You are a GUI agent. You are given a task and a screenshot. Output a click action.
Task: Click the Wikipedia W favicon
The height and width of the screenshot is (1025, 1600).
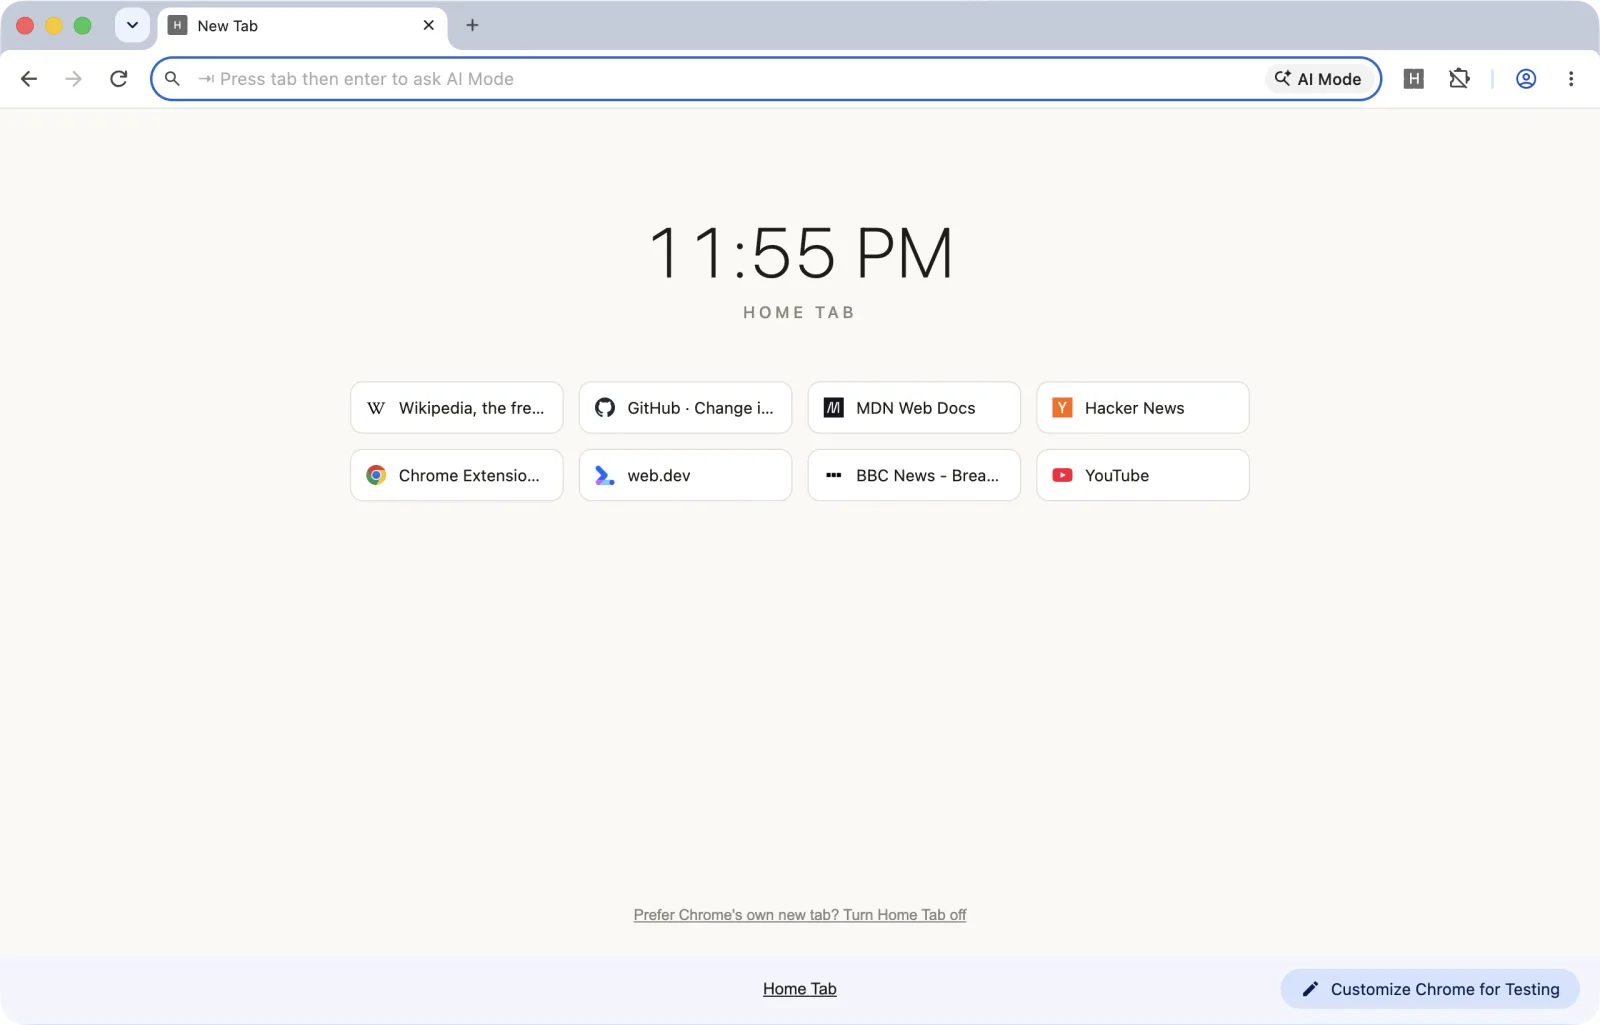click(376, 408)
